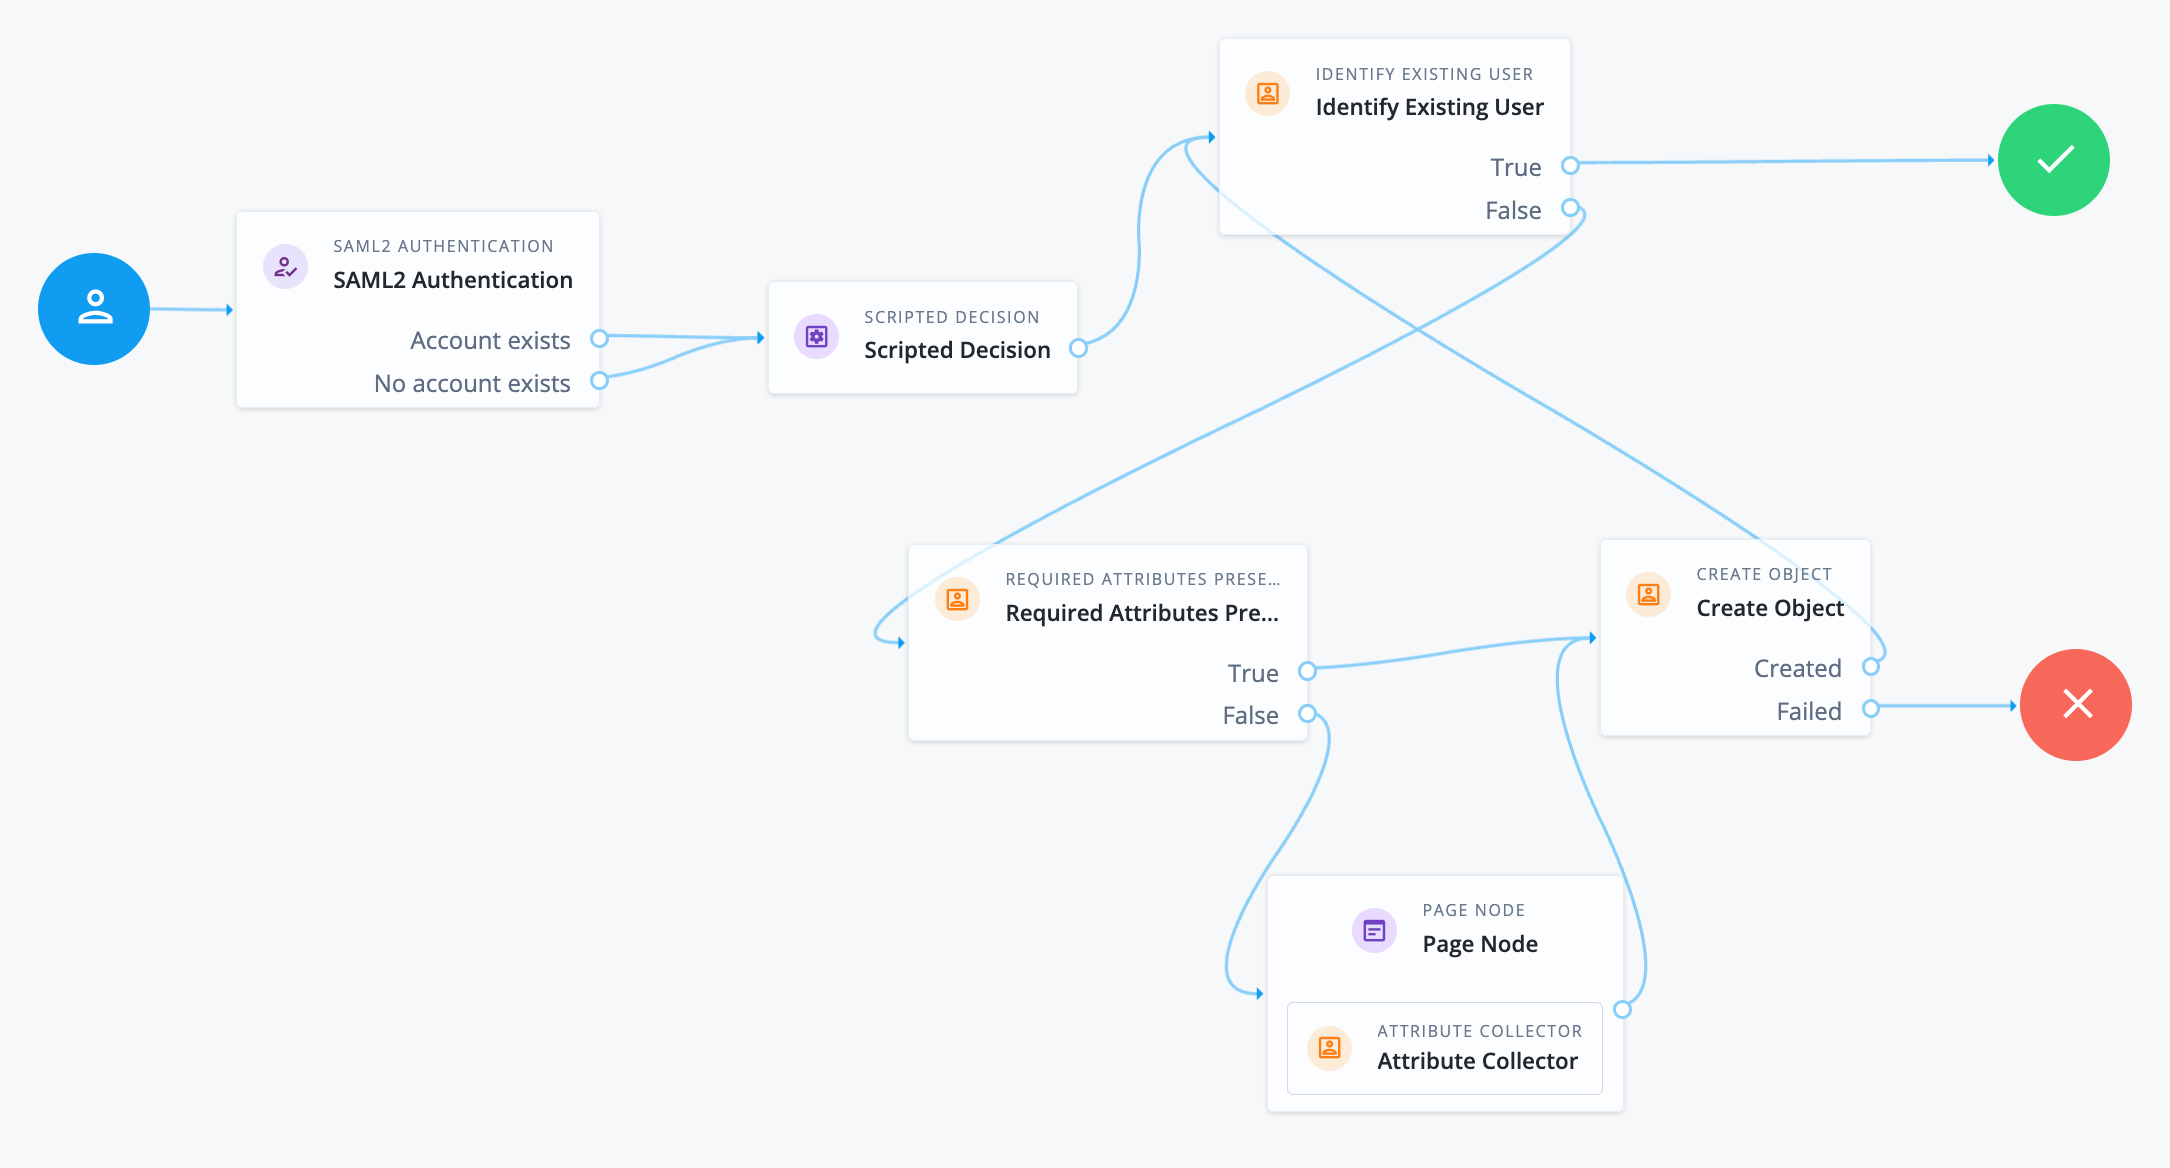
Task: Click the Page Node title text
Action: (1480, 943)
